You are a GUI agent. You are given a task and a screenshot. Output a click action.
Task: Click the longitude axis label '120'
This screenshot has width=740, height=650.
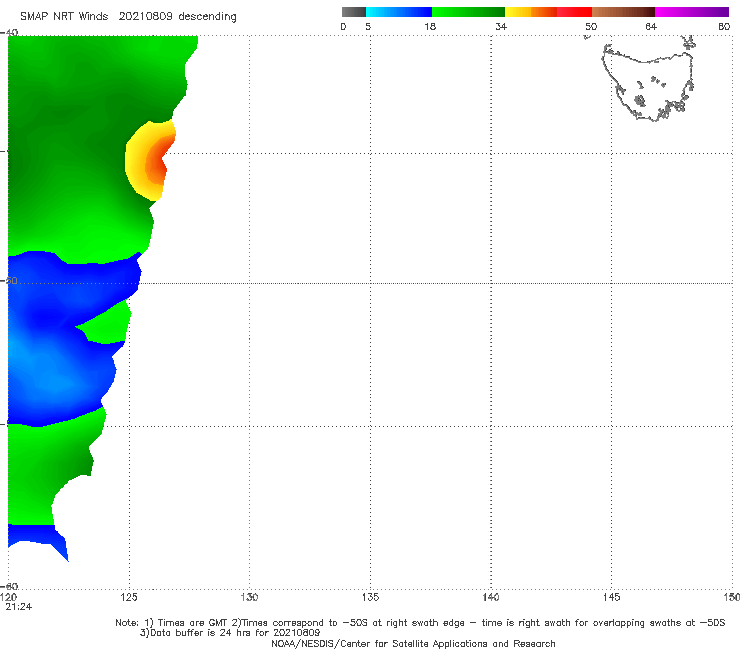8,597
